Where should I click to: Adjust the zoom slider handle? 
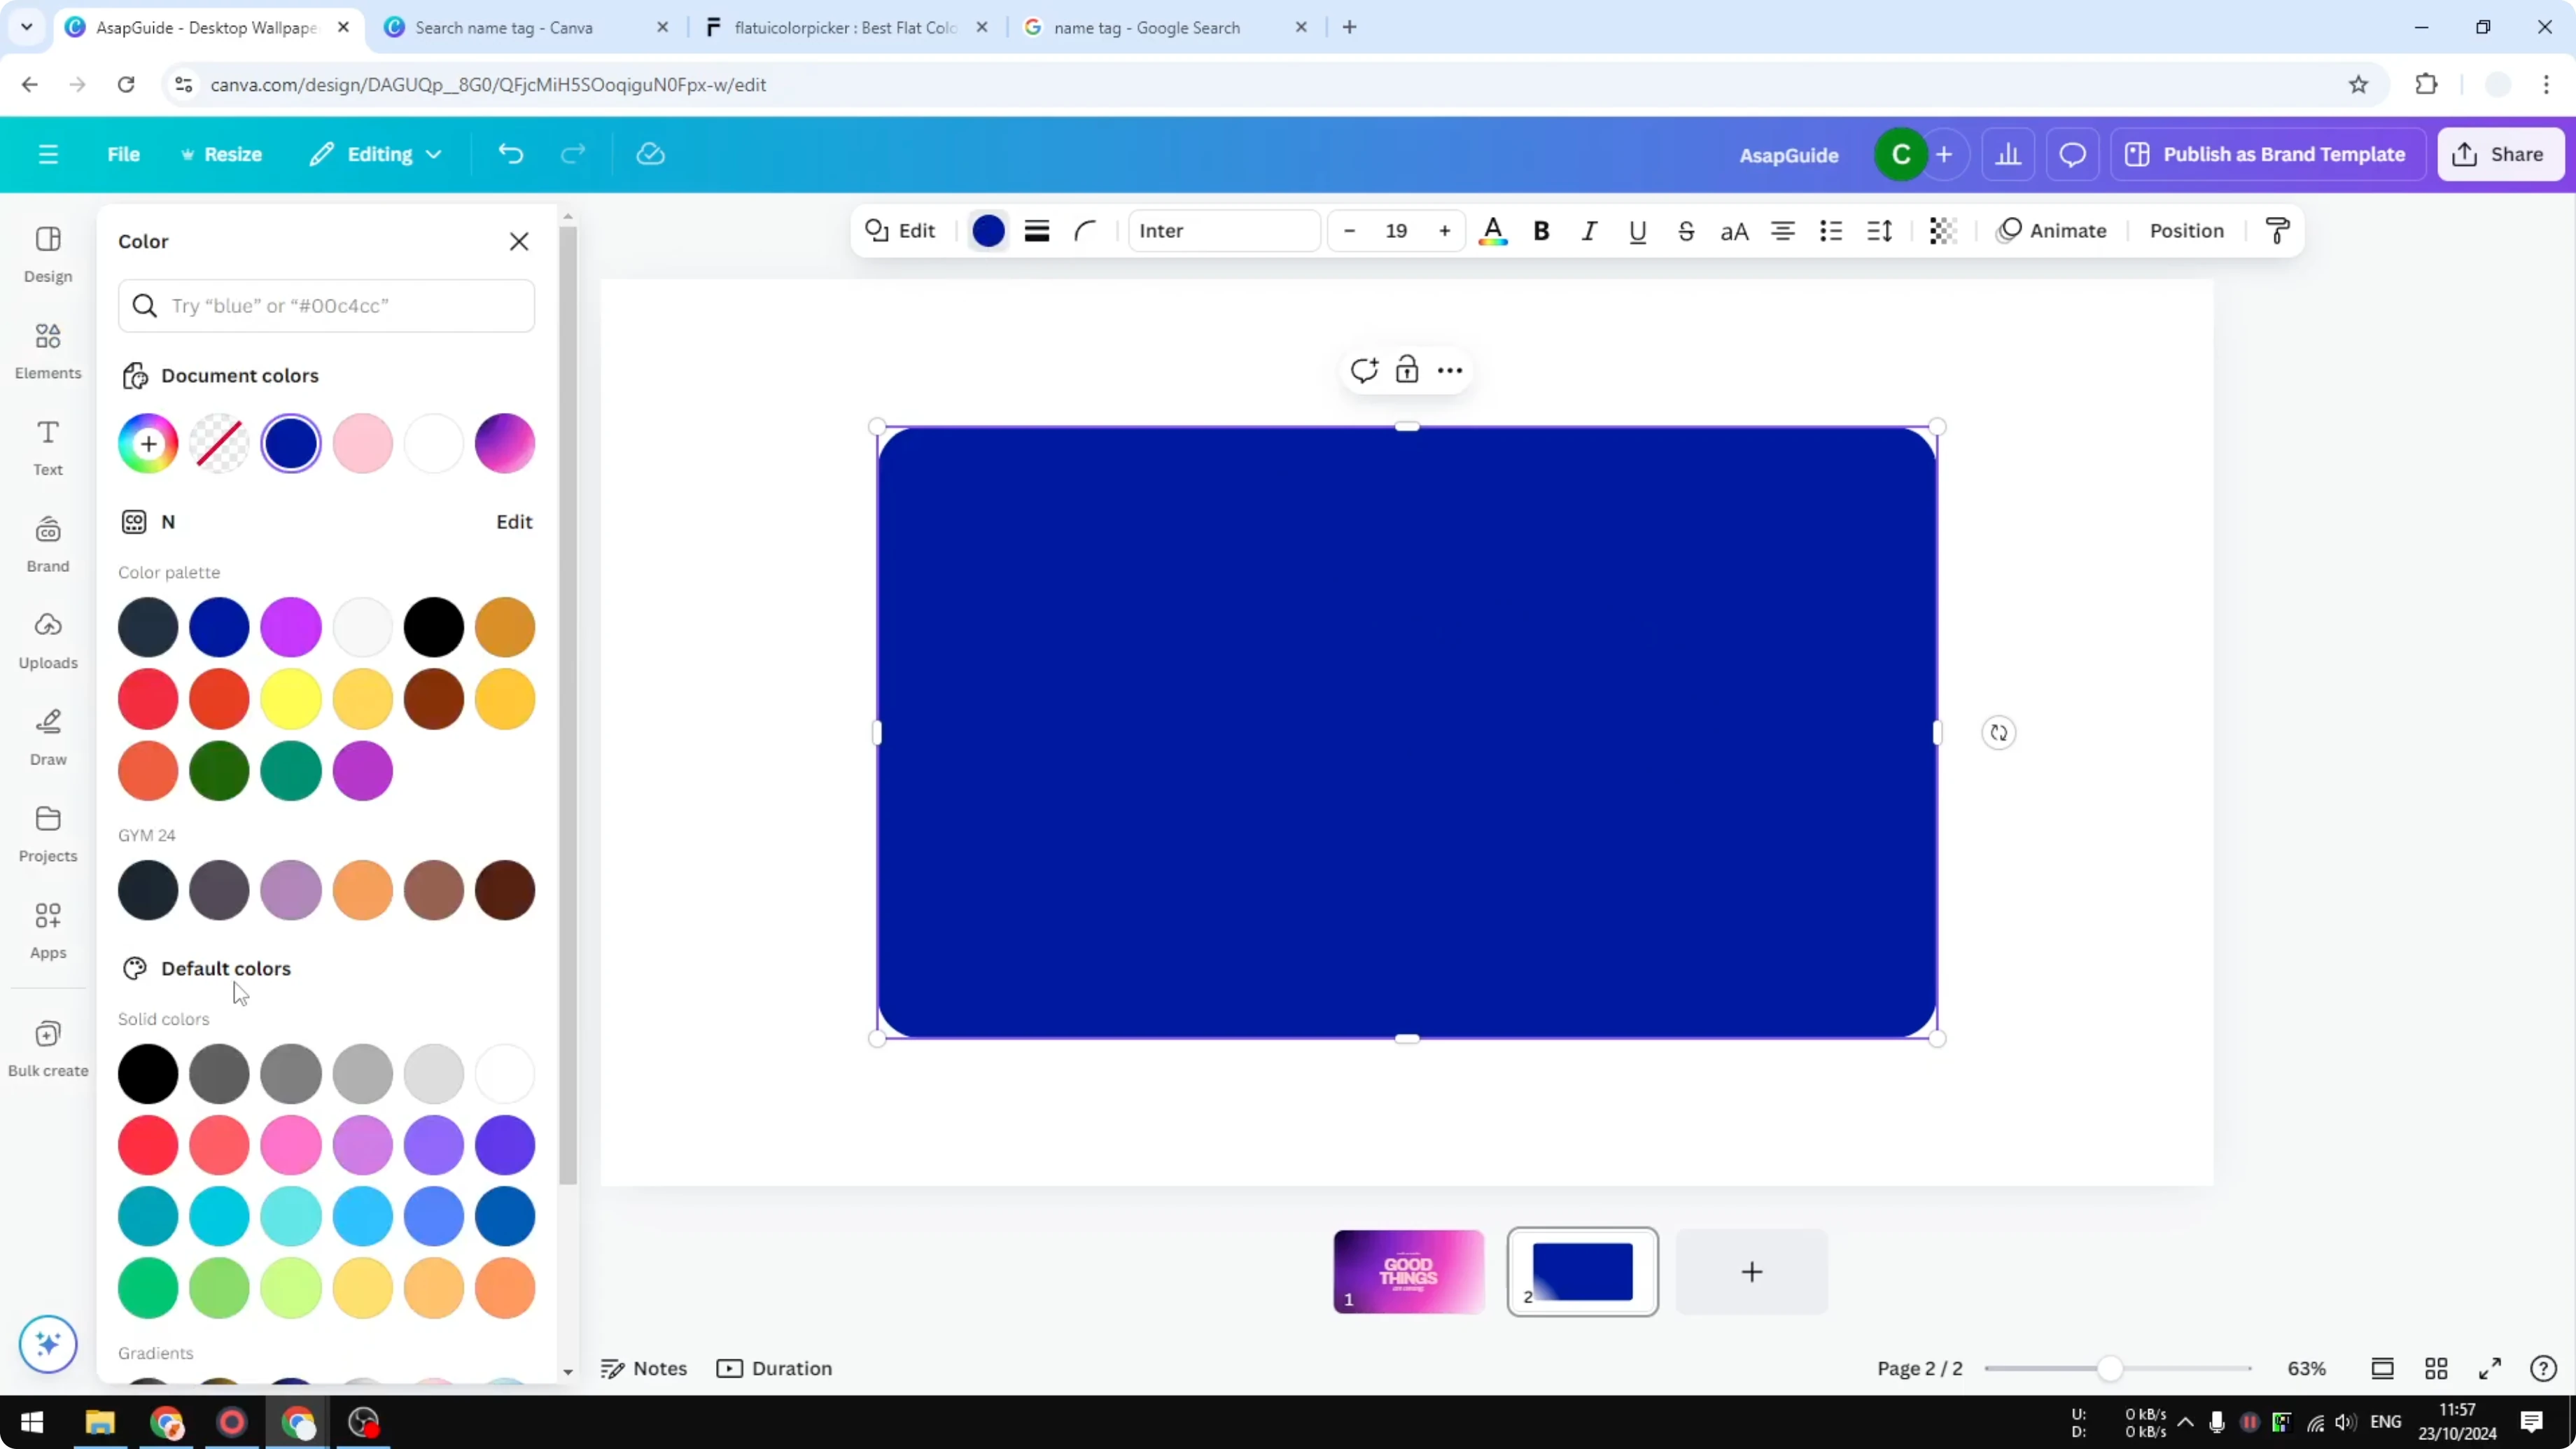tap(2110, 1368)
